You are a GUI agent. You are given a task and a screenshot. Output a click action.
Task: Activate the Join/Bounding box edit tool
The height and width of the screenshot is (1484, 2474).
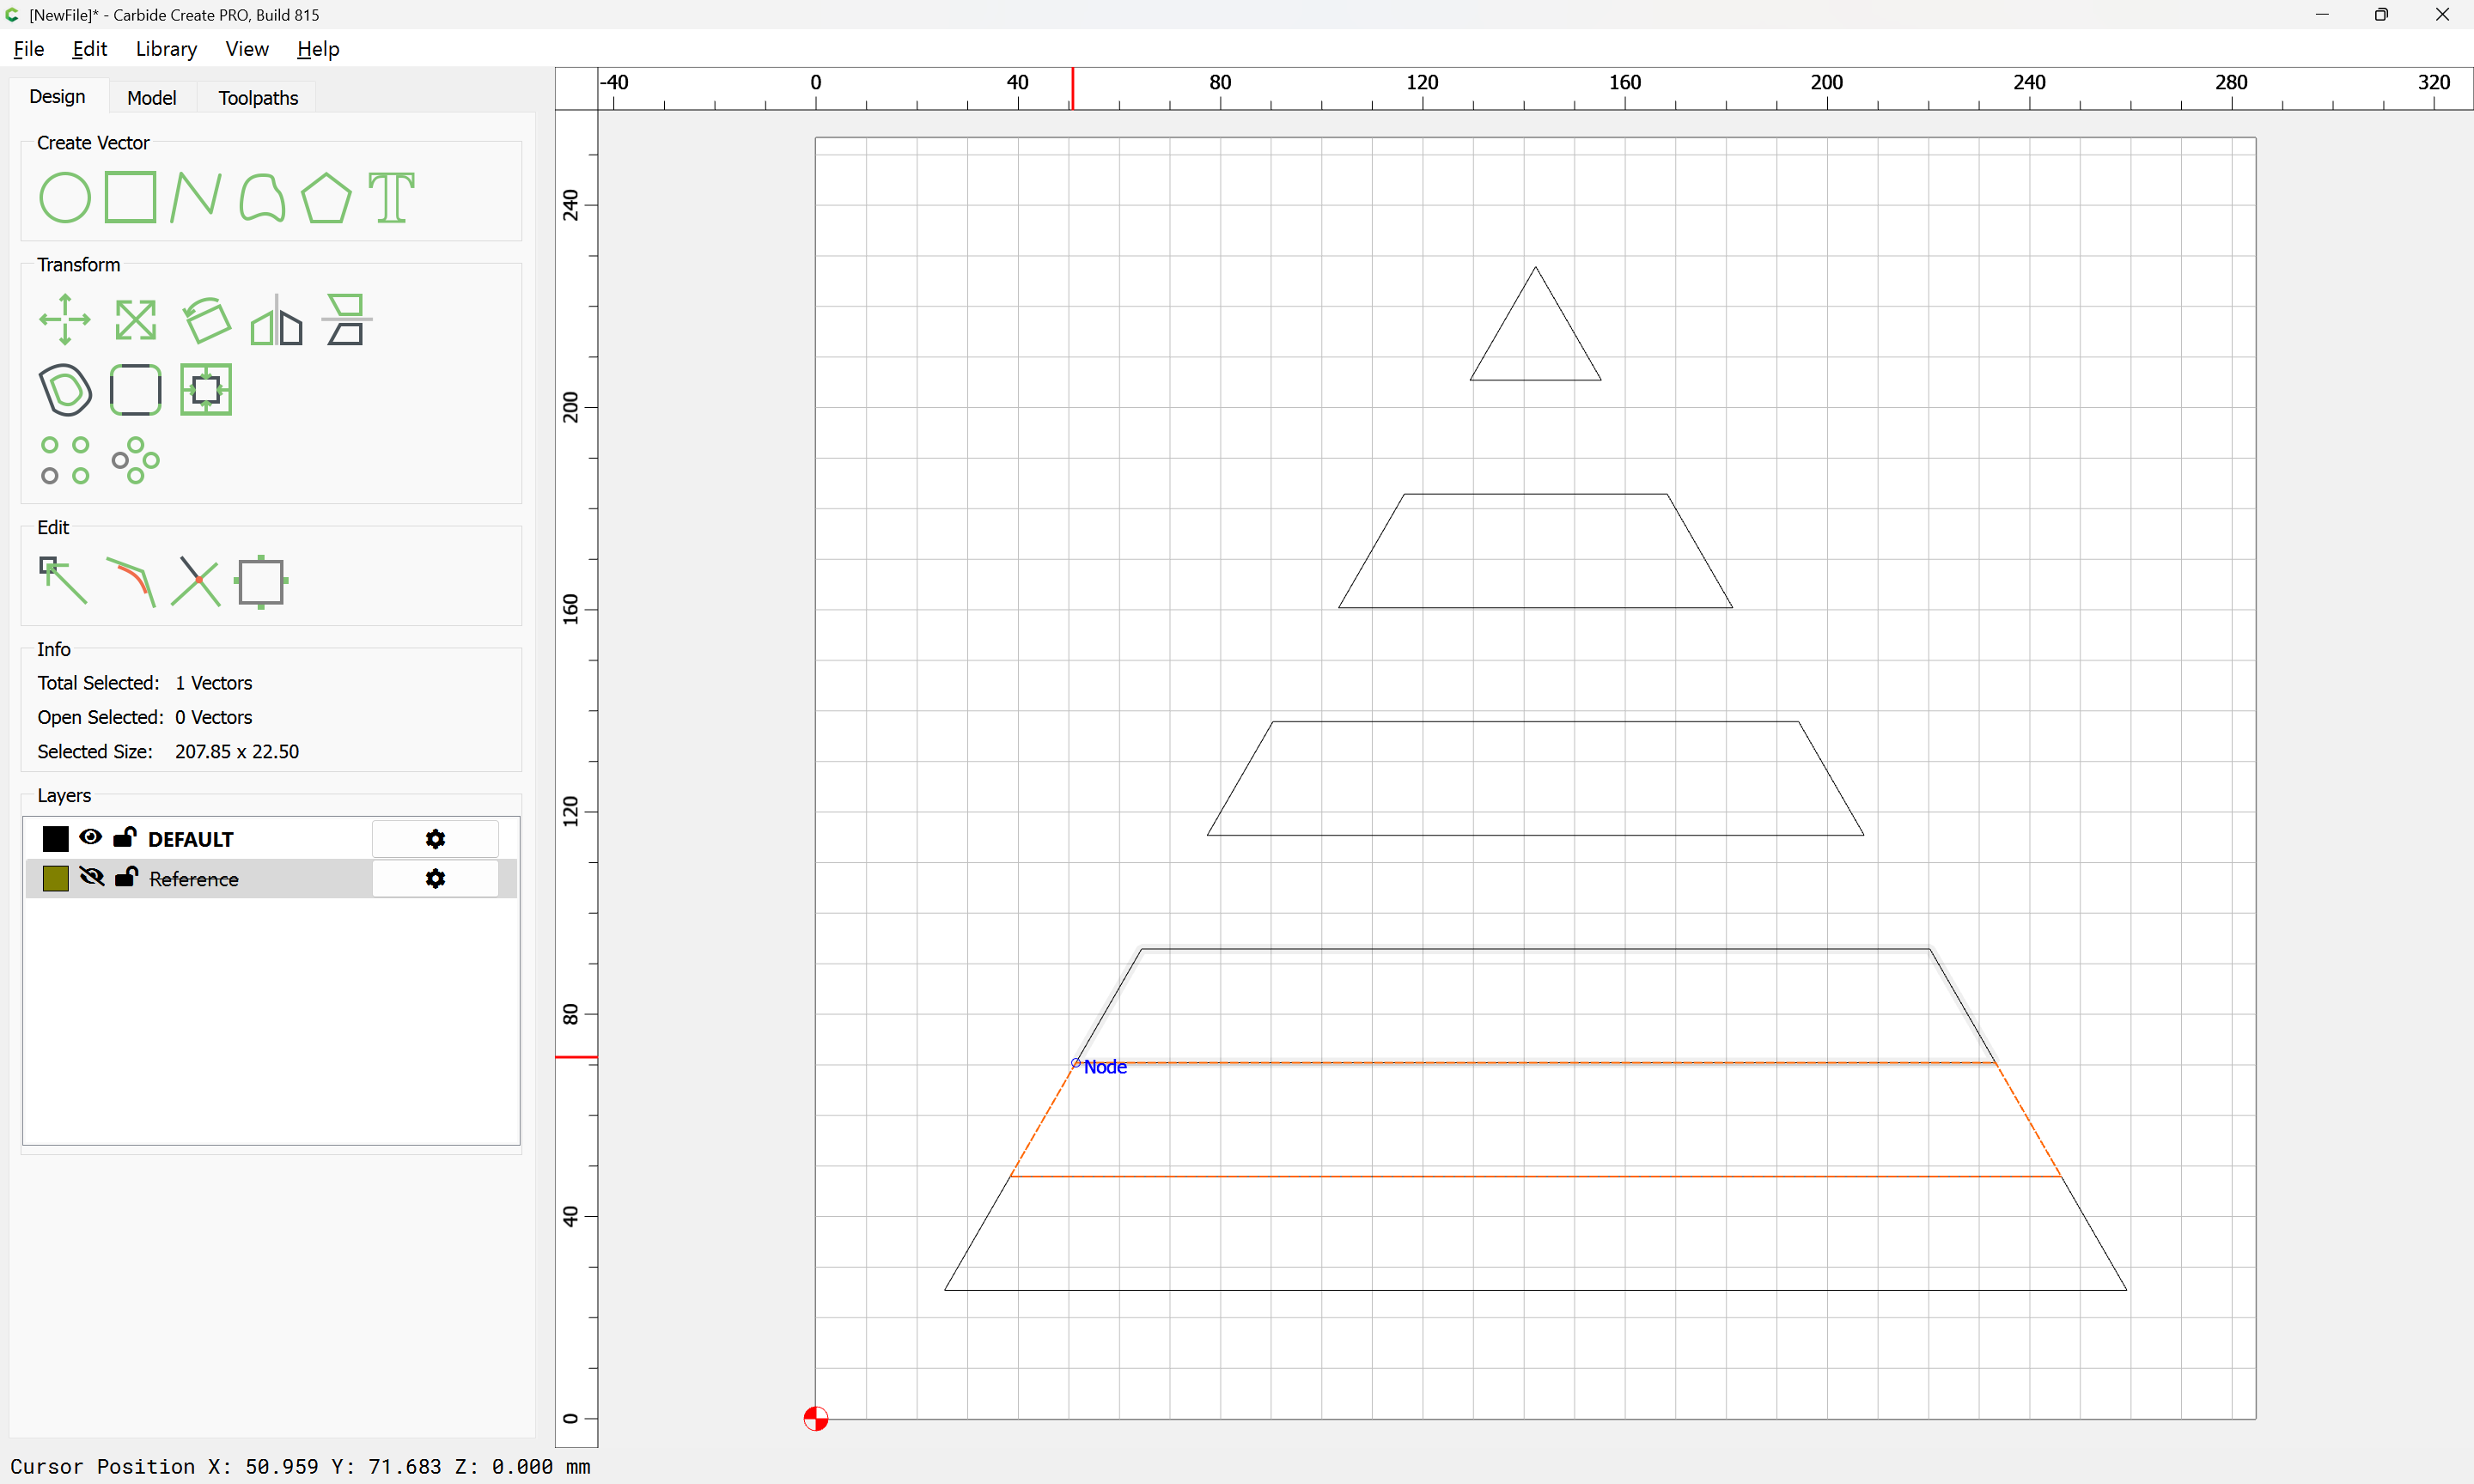click(261, 581)
